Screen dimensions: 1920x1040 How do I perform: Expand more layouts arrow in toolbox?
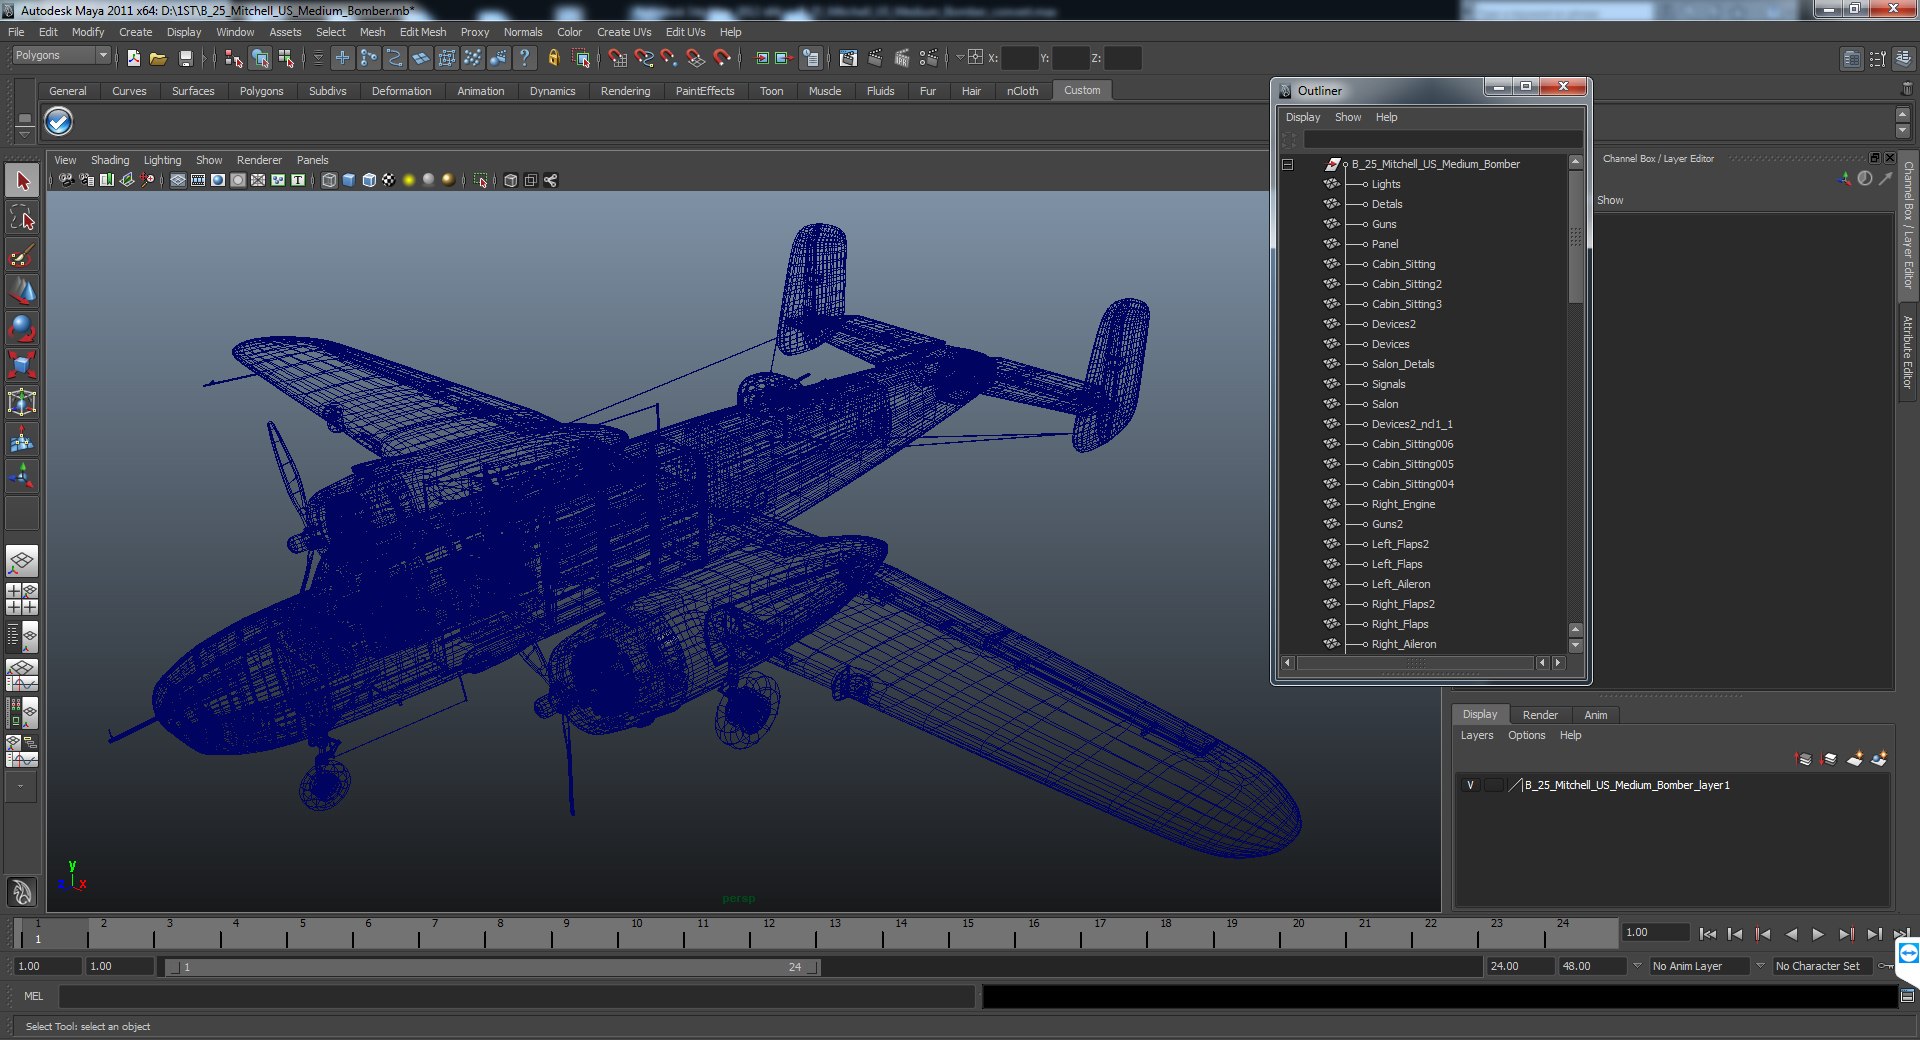click(22, 787)
